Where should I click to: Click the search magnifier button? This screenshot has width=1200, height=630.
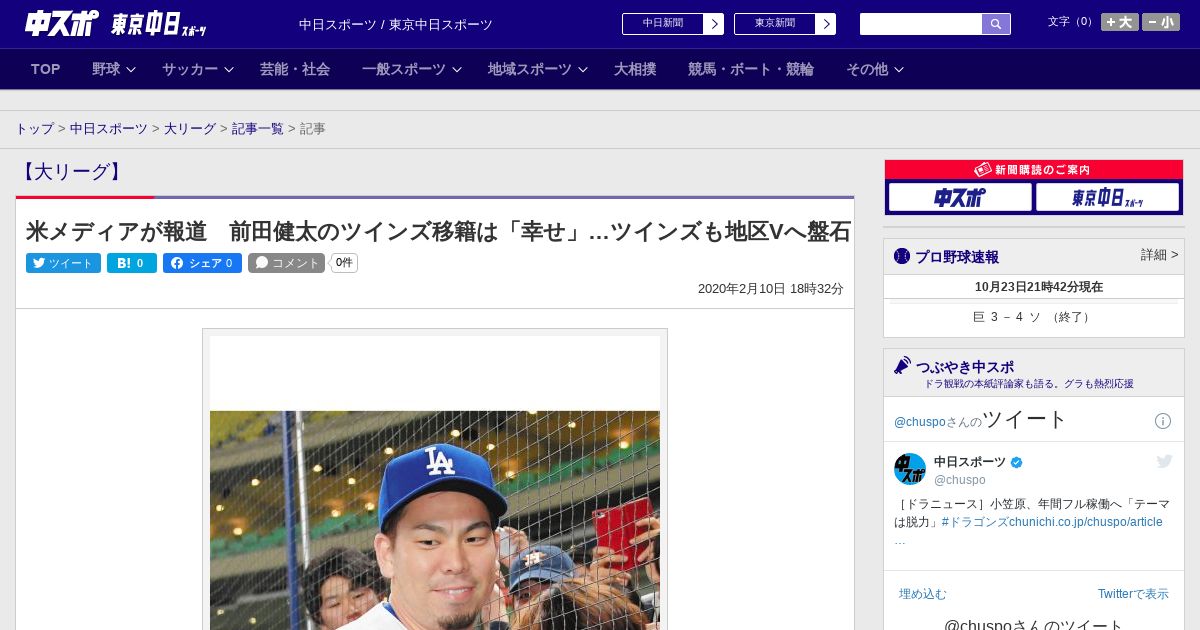coord(996,24)
